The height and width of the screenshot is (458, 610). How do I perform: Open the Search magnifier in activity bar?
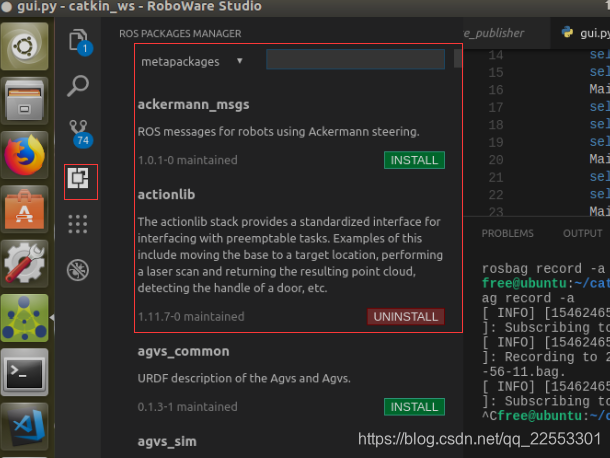pyautogui.click(x=78, y=86)
